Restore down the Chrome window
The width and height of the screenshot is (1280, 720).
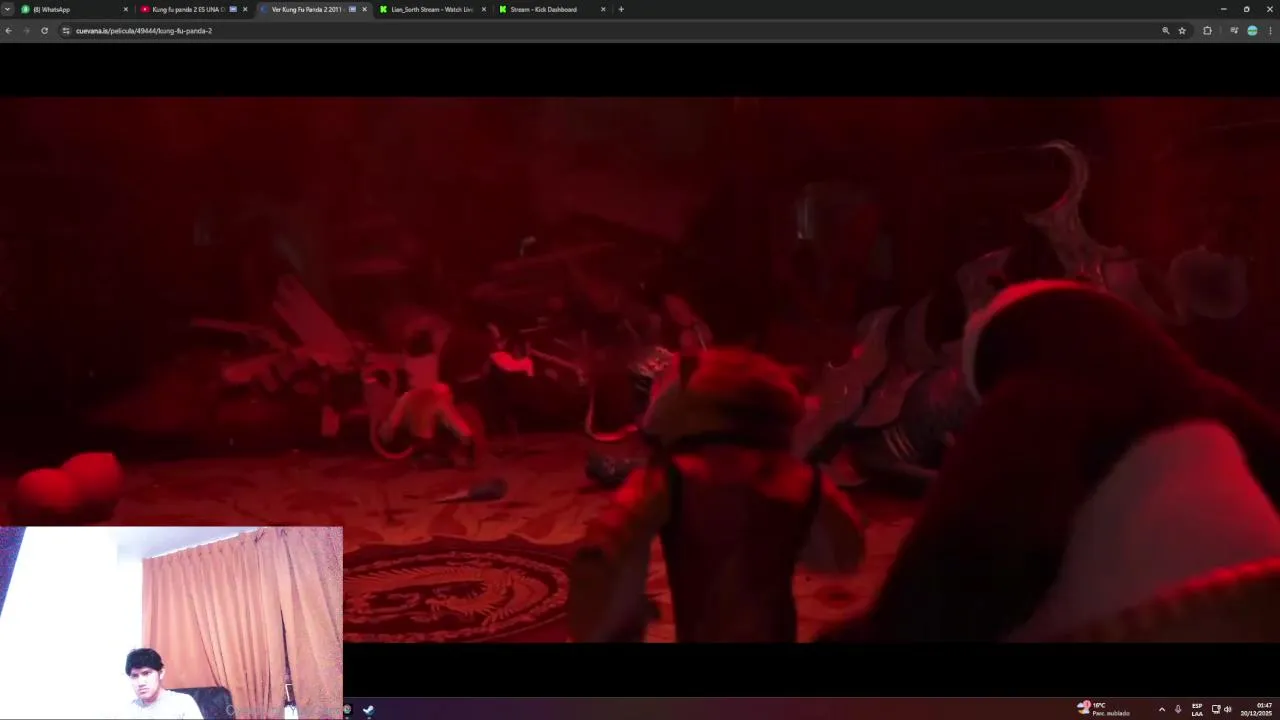tap(1246, 9)
